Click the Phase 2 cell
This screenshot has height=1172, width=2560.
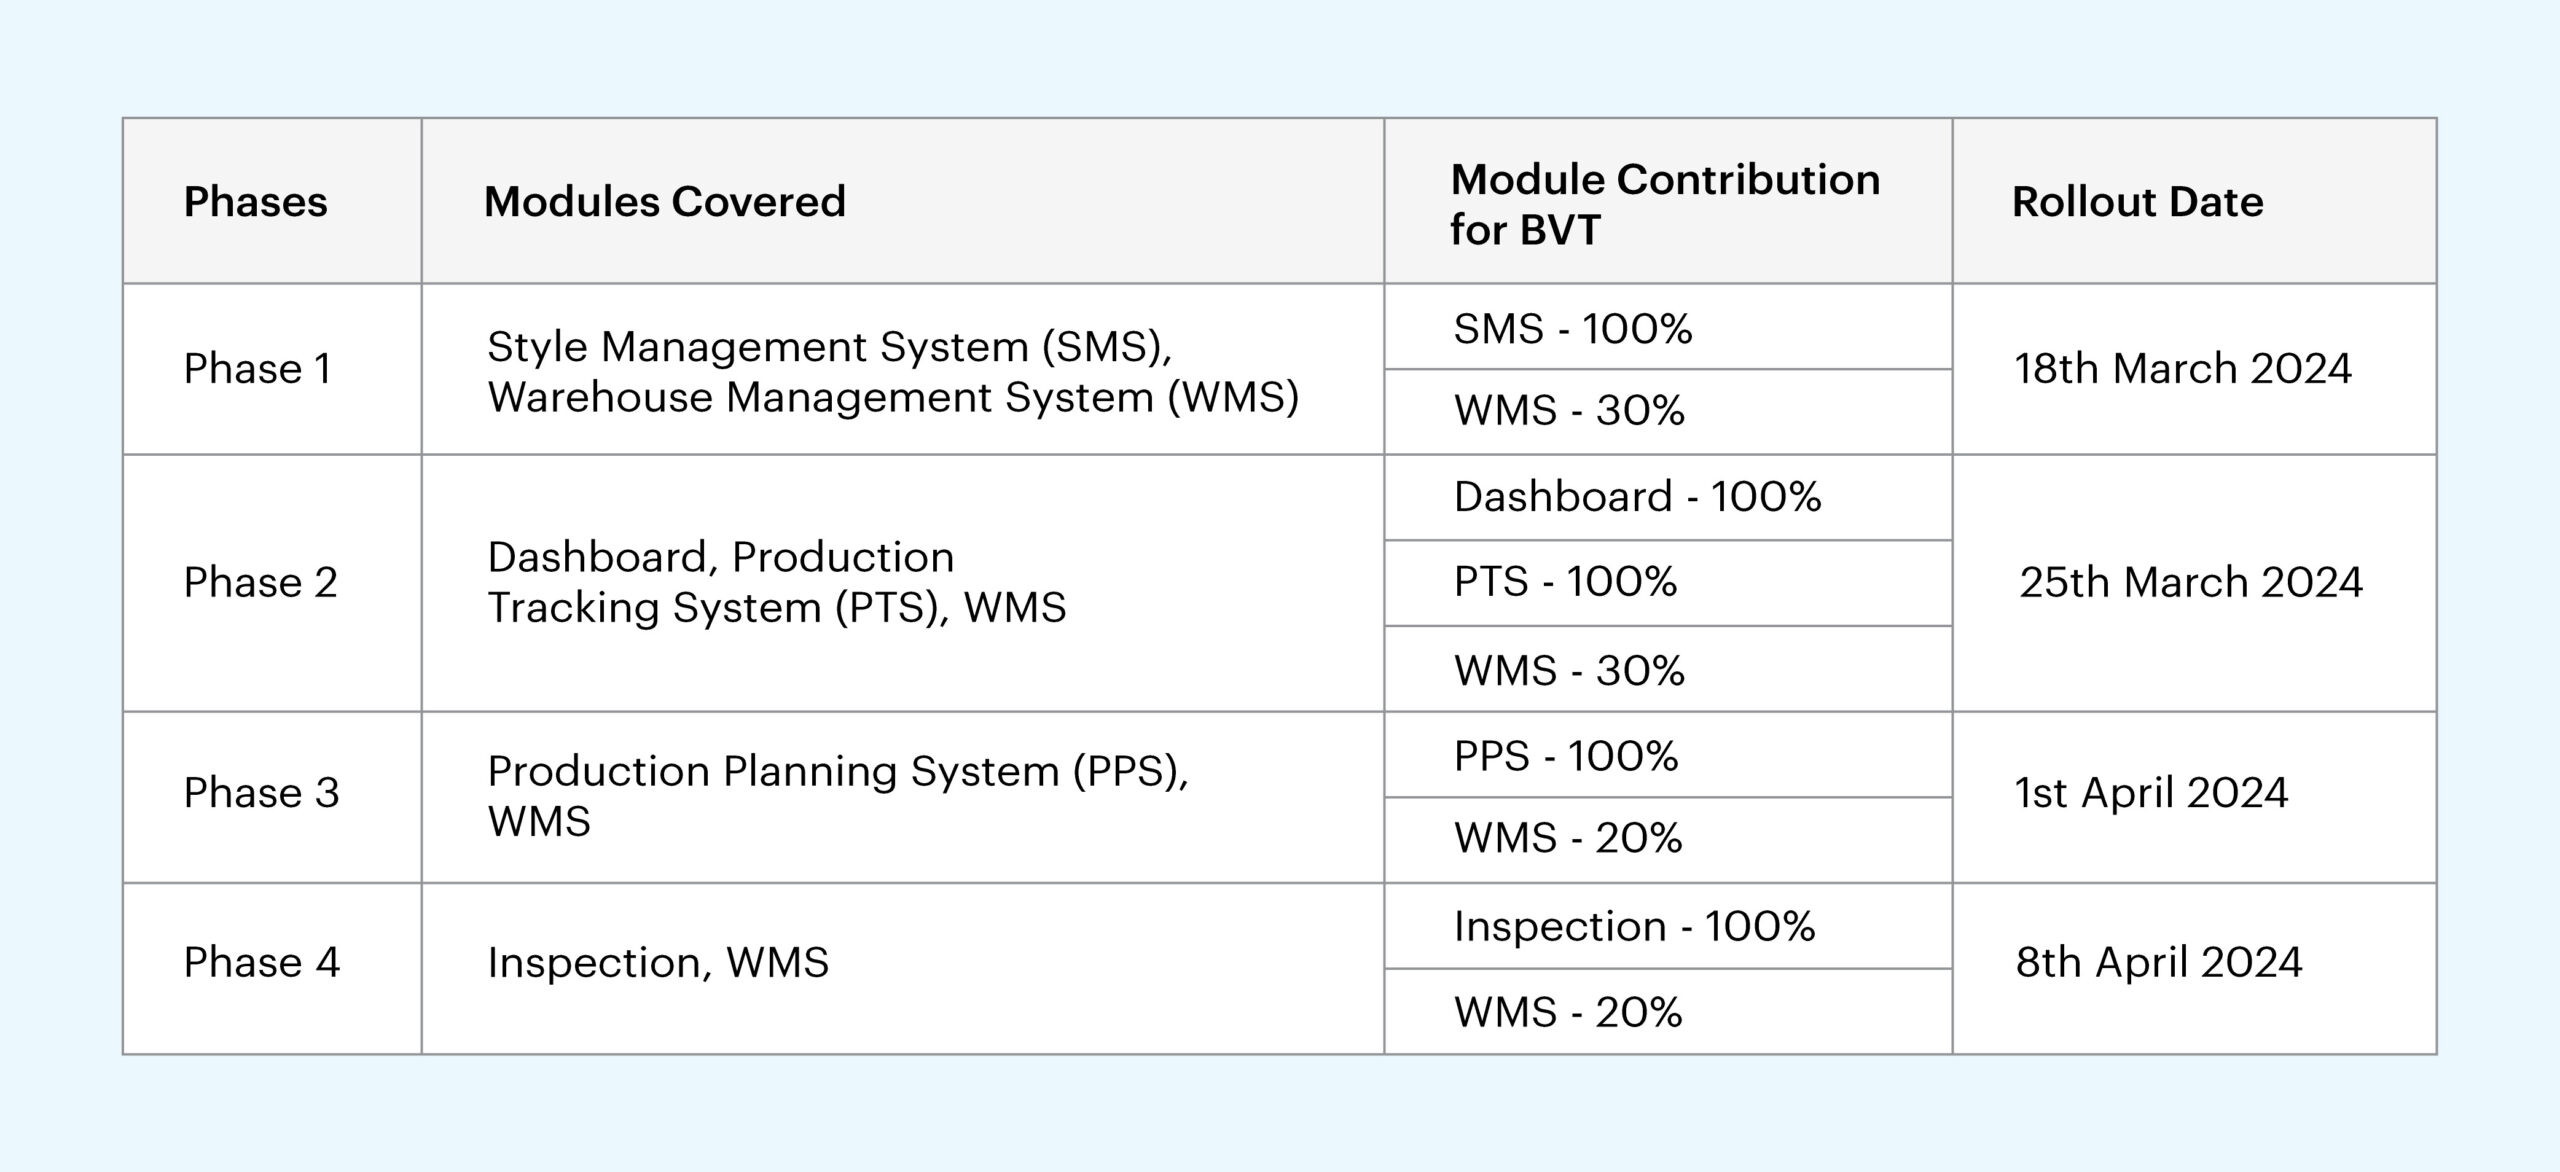tap(260, 583)
